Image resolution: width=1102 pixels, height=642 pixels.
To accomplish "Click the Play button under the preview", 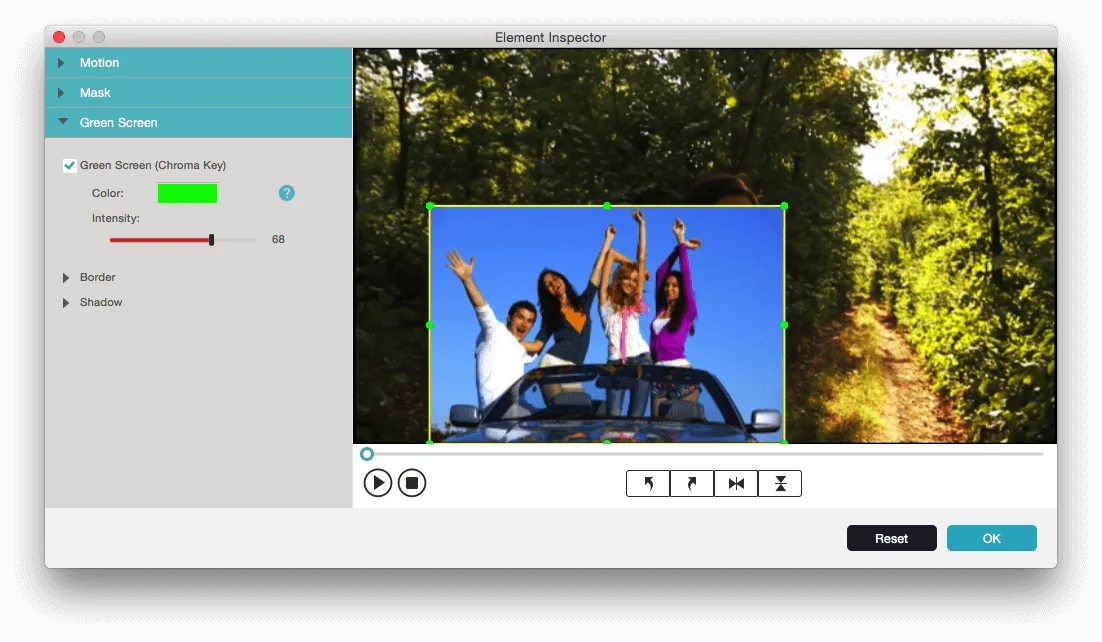I will [x=377, y=483].
